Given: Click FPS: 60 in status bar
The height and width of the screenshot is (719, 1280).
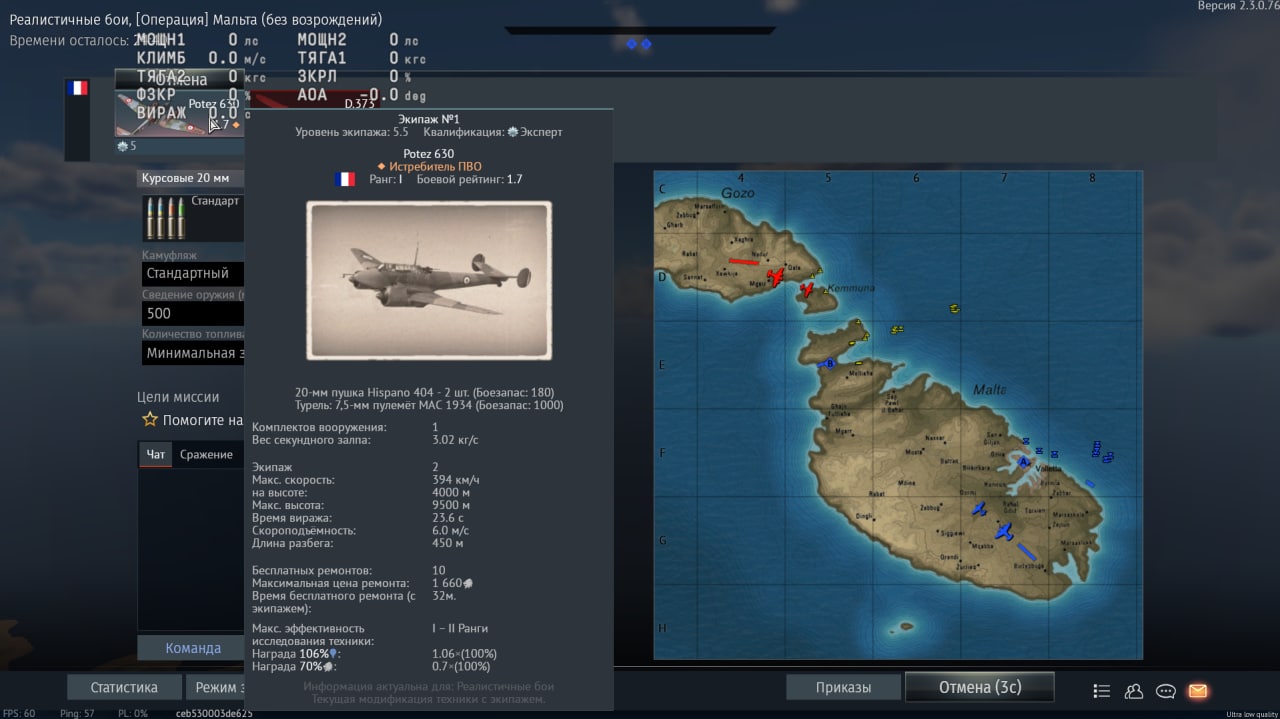Looking at the screenshot, I should click(x=18, y=713).
